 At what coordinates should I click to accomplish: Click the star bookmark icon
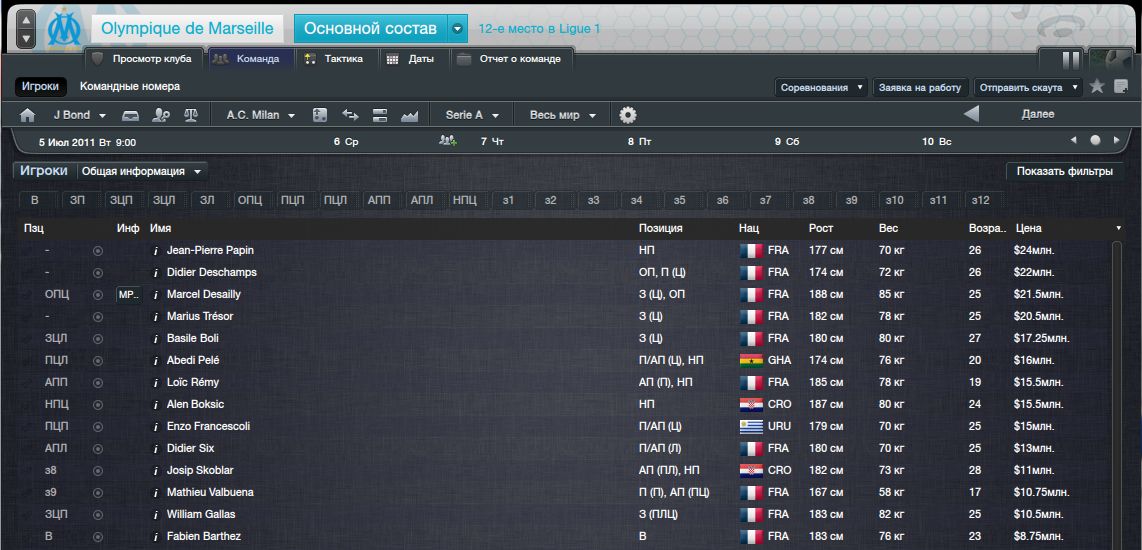click(1097, 87)
